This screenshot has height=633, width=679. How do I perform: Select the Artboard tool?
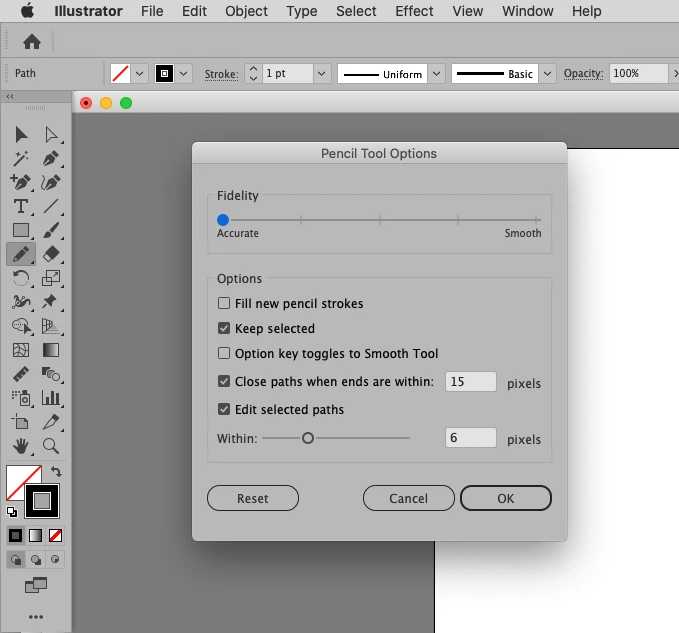tap(20, 422)
